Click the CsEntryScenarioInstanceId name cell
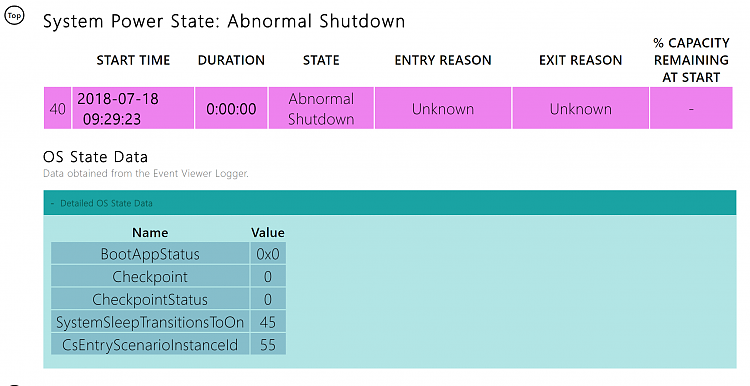This screenshot has width=750, height=386. point(150,344)
